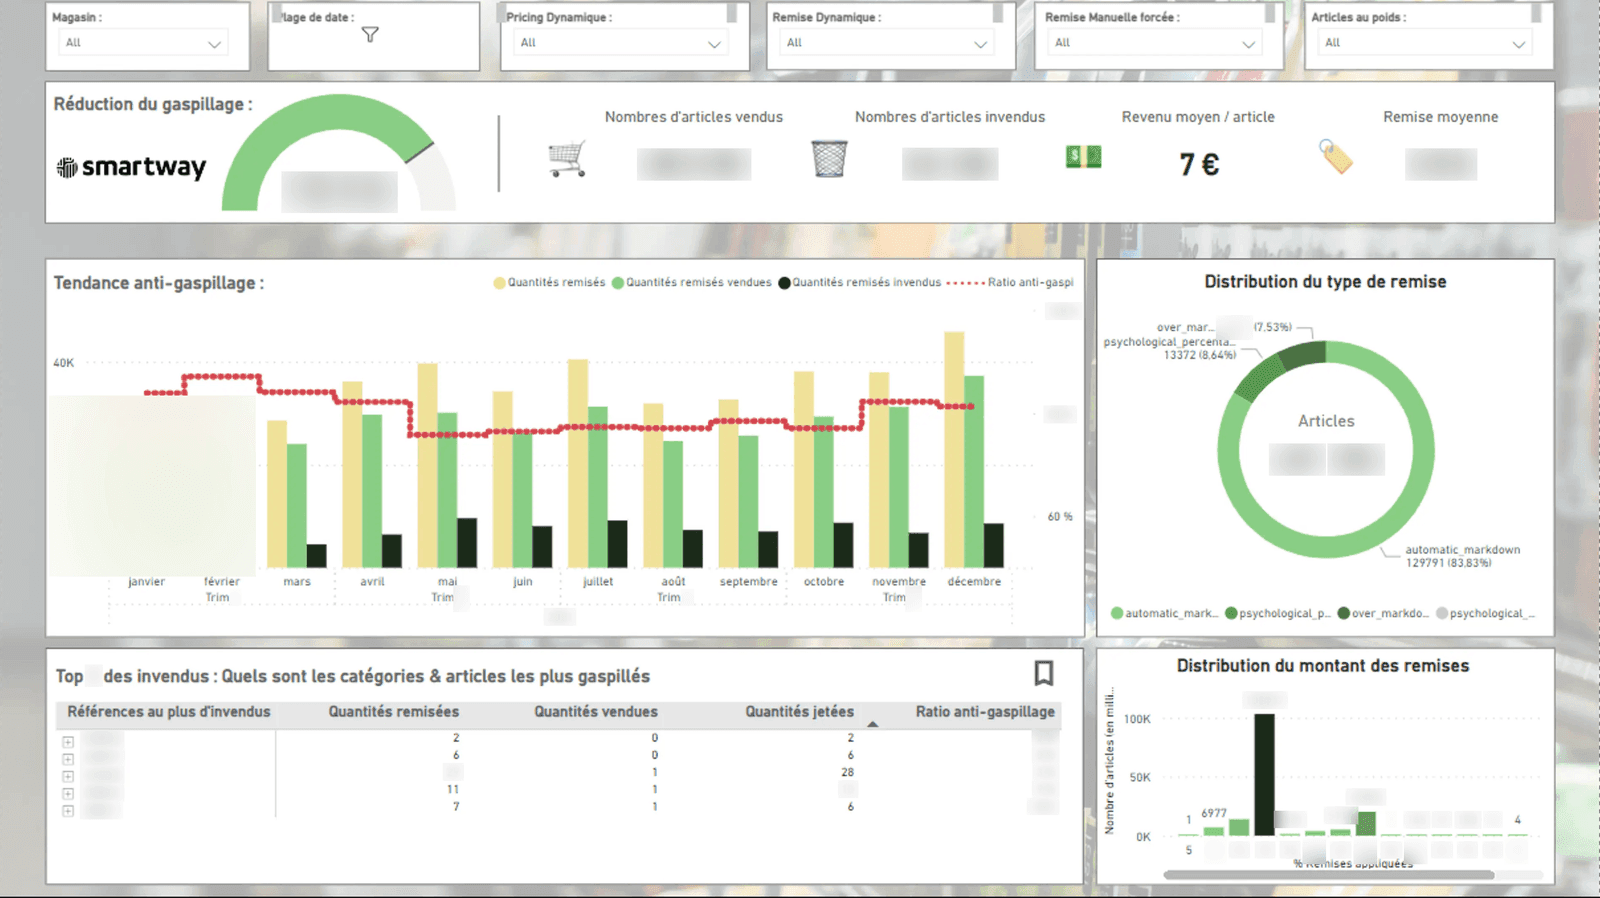Expand the fourth row in the invendus table
Viewport: 1600px width, 898px height.
(x=68, y=794)
